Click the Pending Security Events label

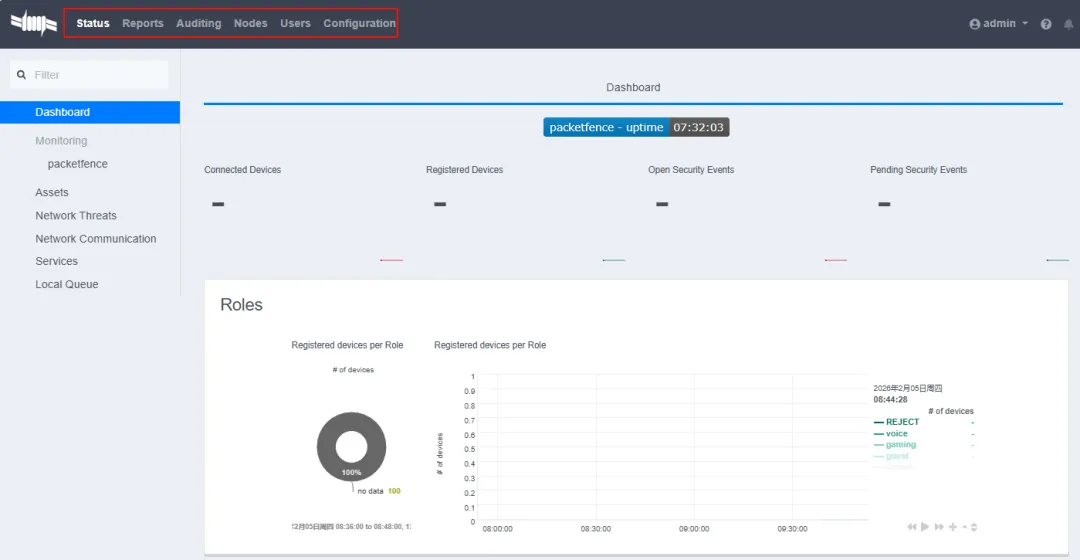(918, 169)
